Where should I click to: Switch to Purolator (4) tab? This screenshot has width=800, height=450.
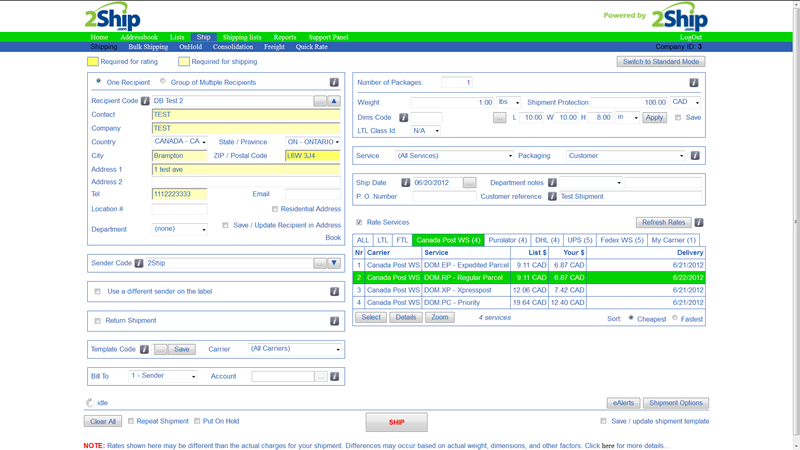click(x=507, y=240)
